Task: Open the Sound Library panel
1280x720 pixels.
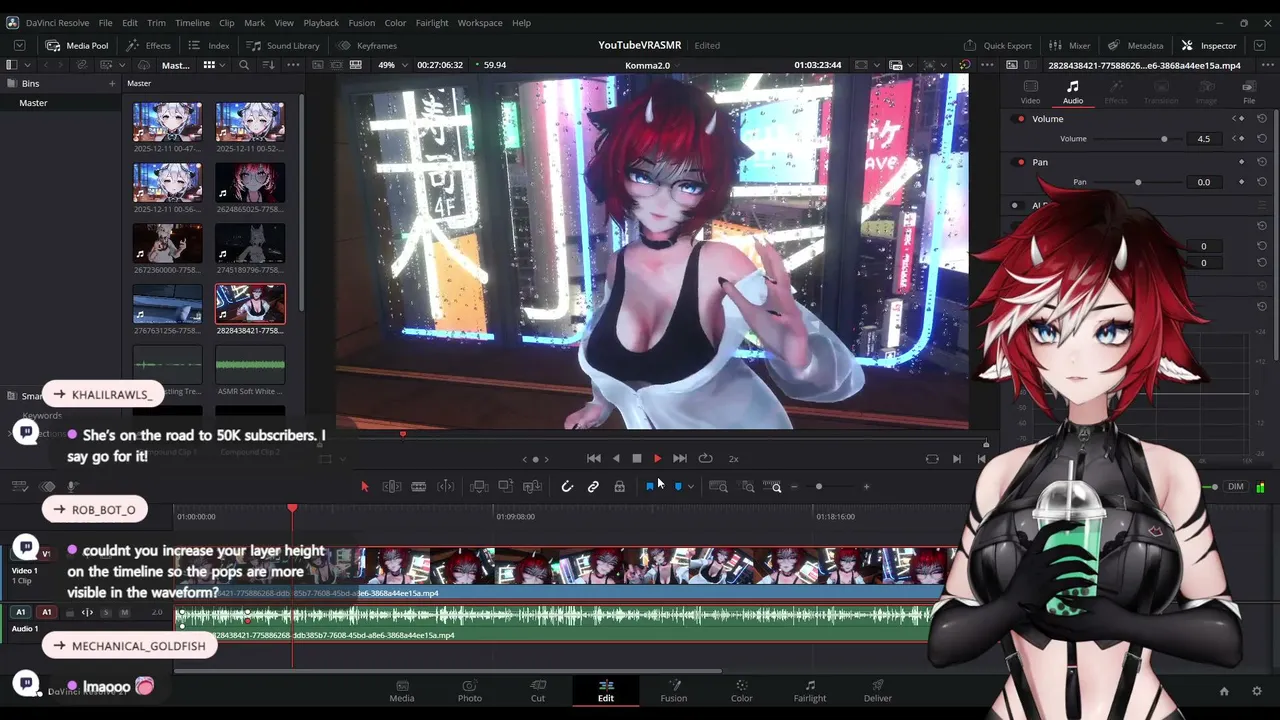Action: pyautogui.click(x=283, y=45)
